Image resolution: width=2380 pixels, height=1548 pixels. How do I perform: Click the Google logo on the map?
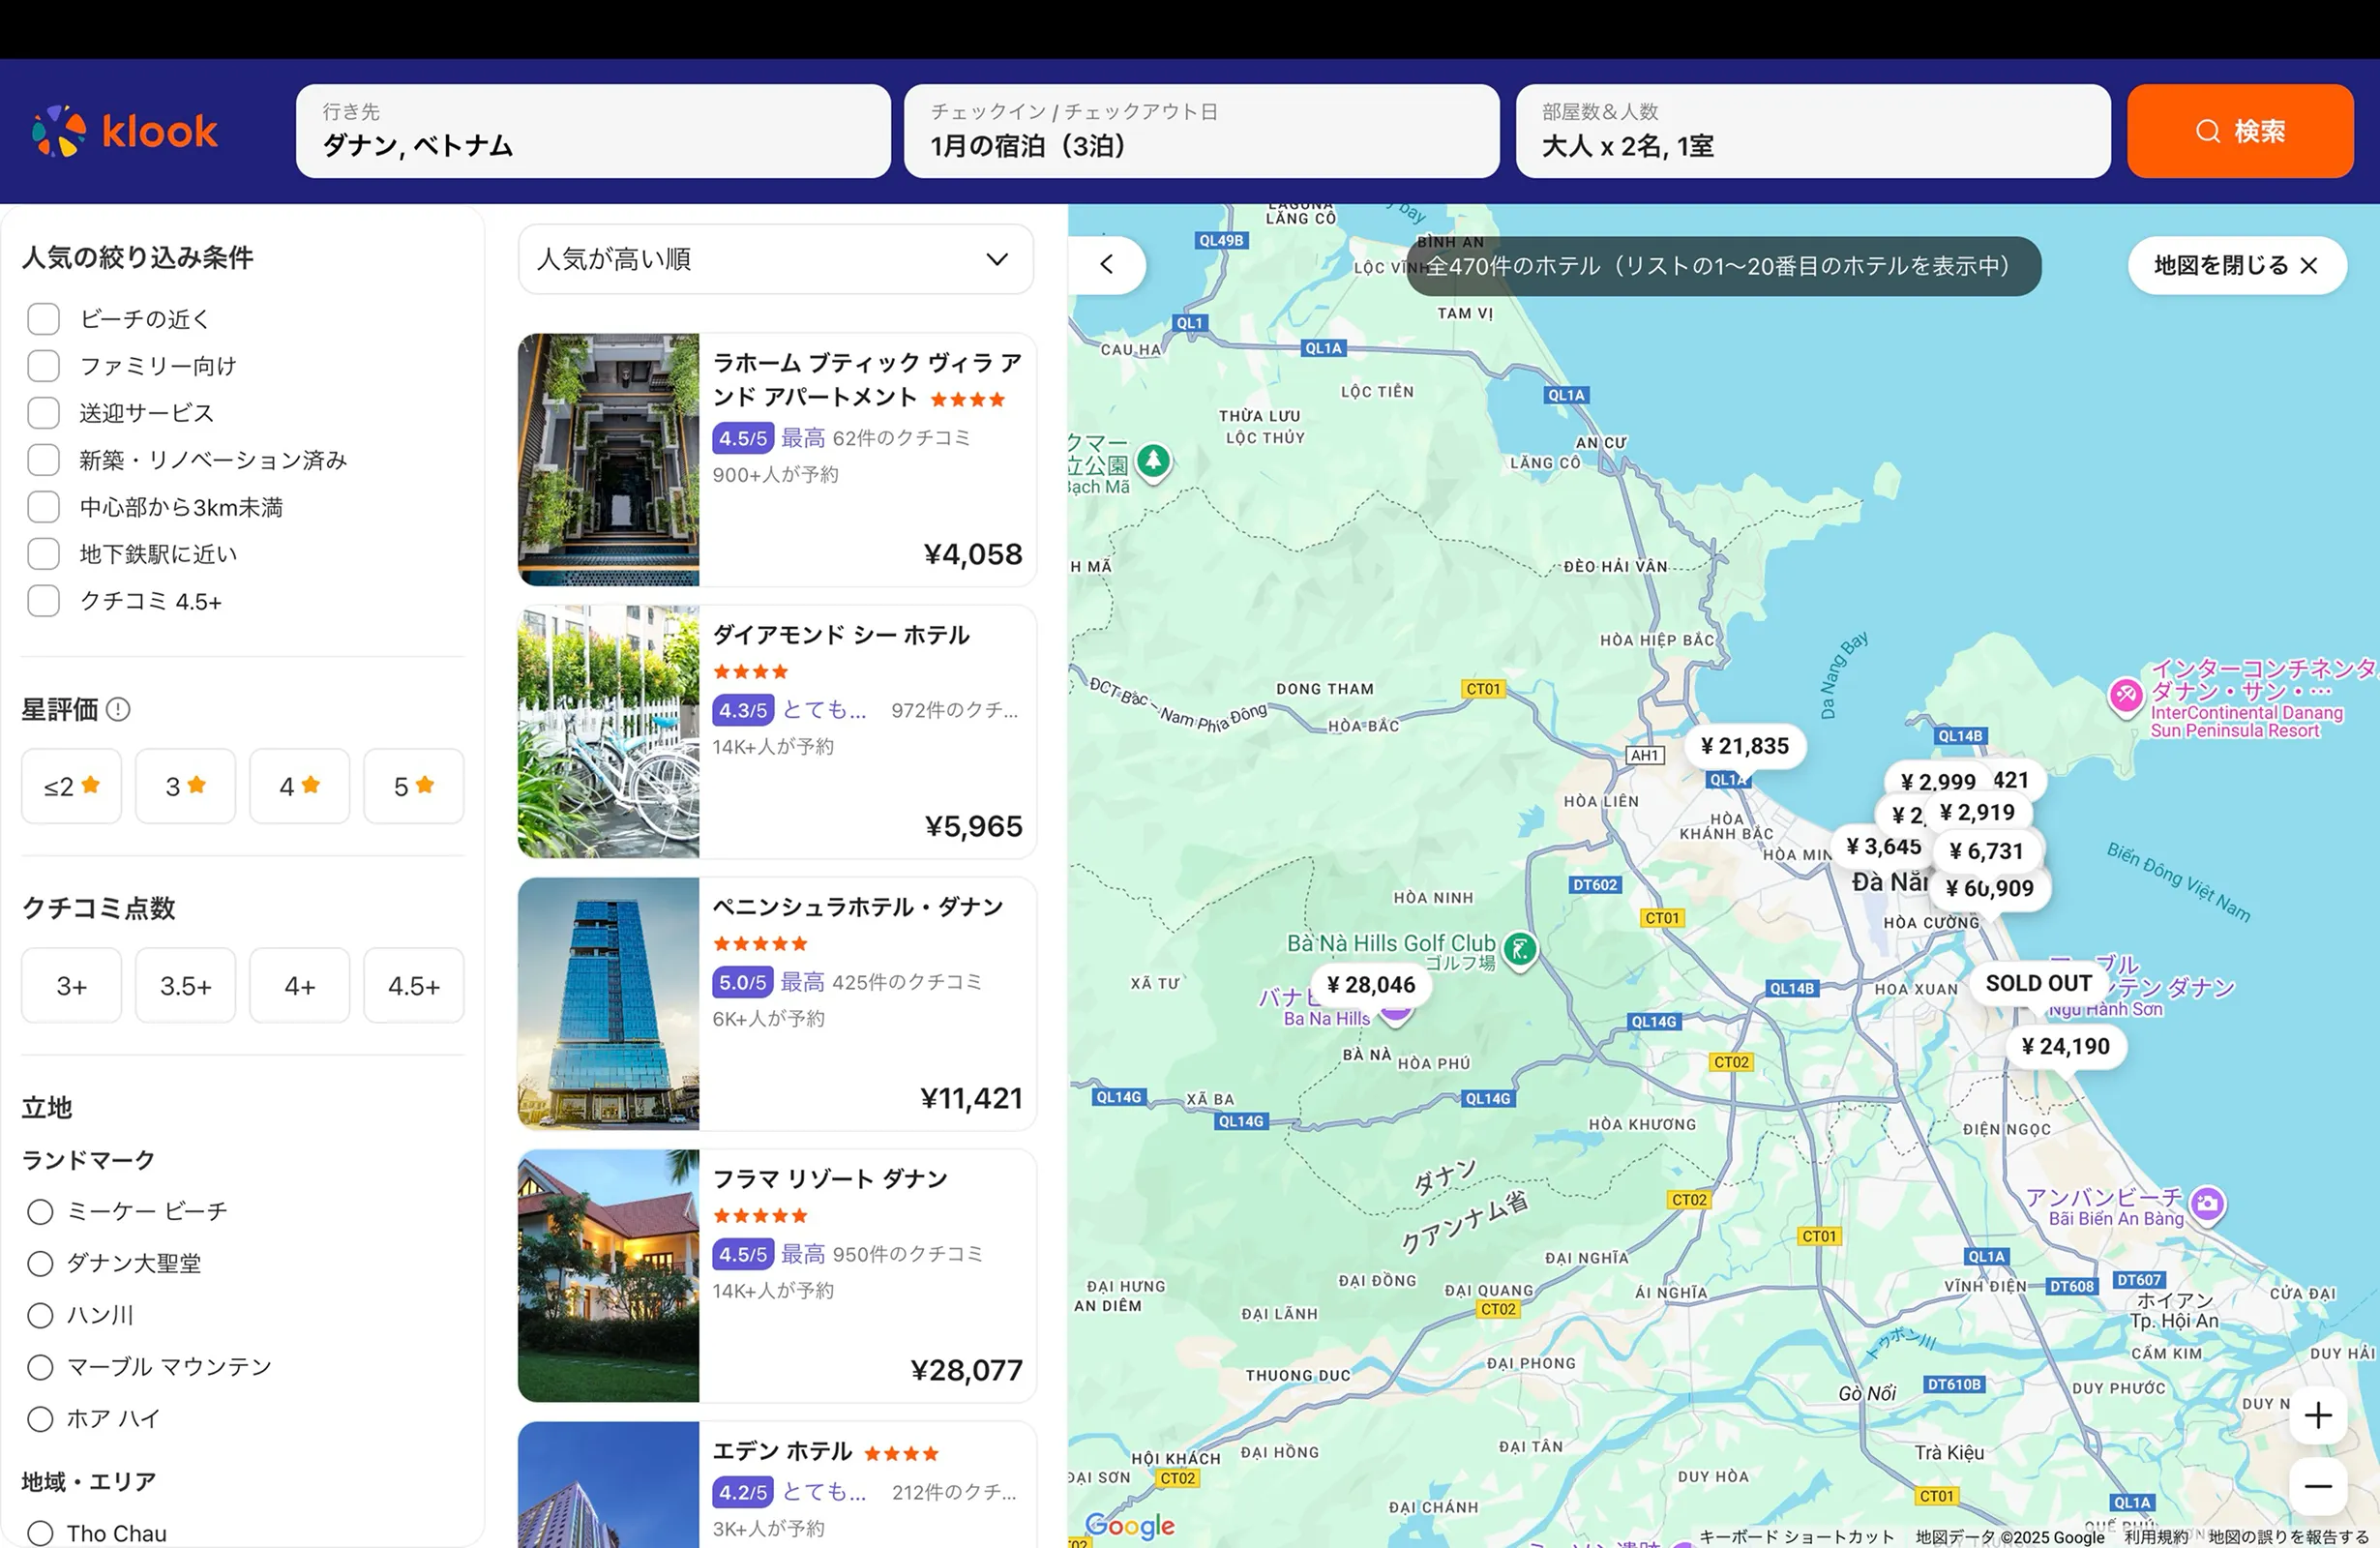1130,1525
